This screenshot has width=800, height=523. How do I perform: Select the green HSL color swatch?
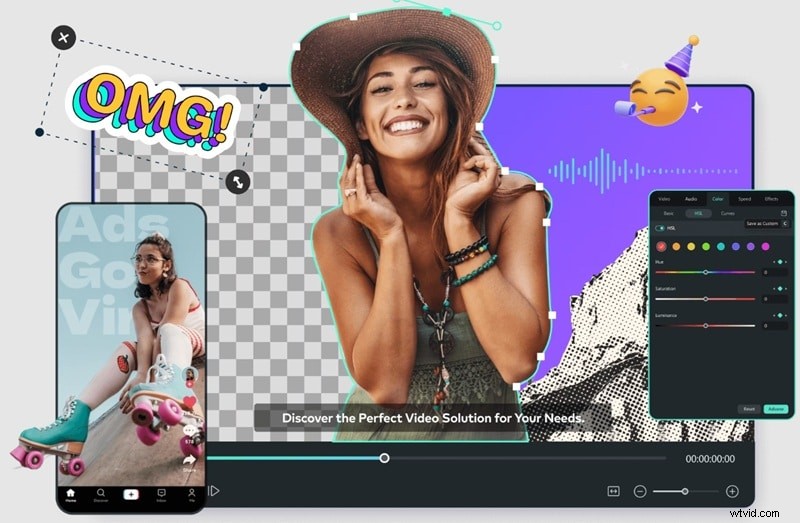(706, 246)
